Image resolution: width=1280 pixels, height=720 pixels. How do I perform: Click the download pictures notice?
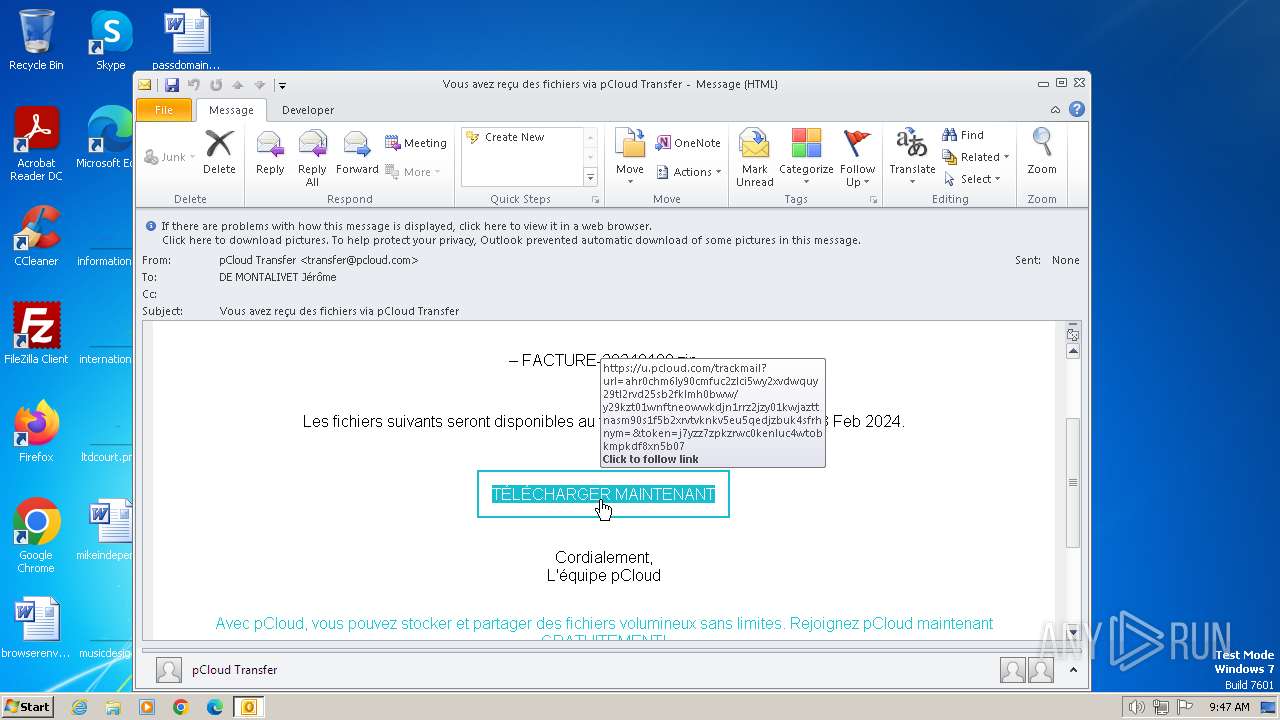pyautogui.click(x=511, y=240)
